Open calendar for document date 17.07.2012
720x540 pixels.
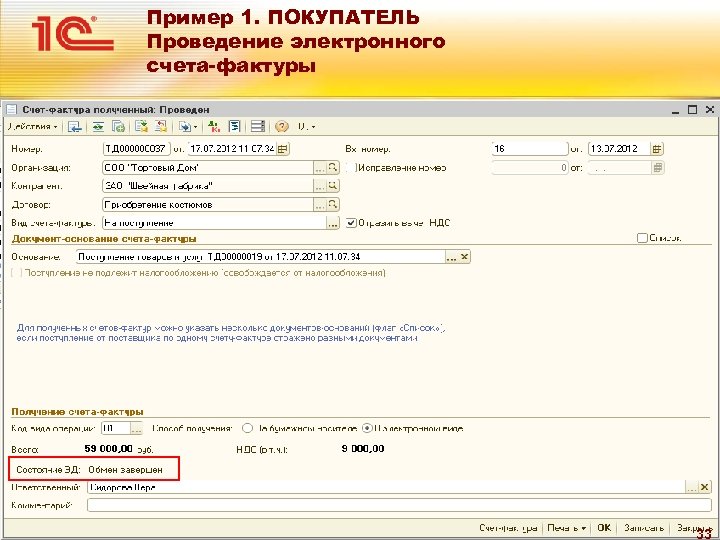point(283,149)
